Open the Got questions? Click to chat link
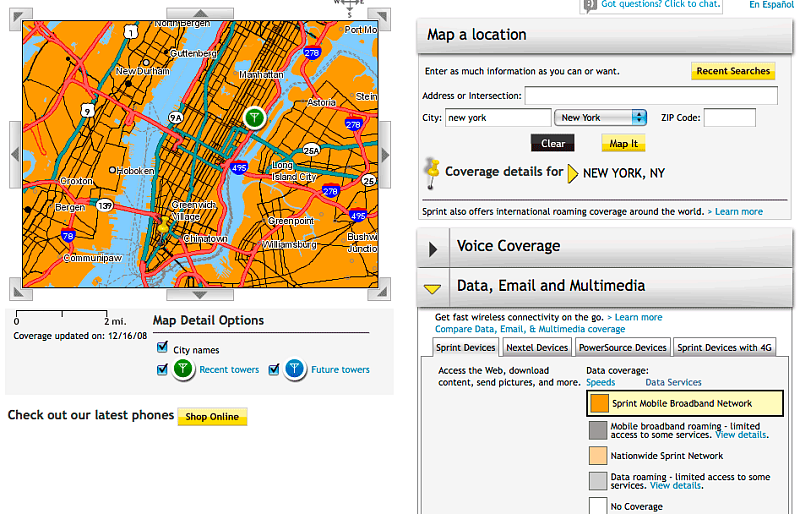Screen dimensions: 800x514 click(x=661, y=5)
